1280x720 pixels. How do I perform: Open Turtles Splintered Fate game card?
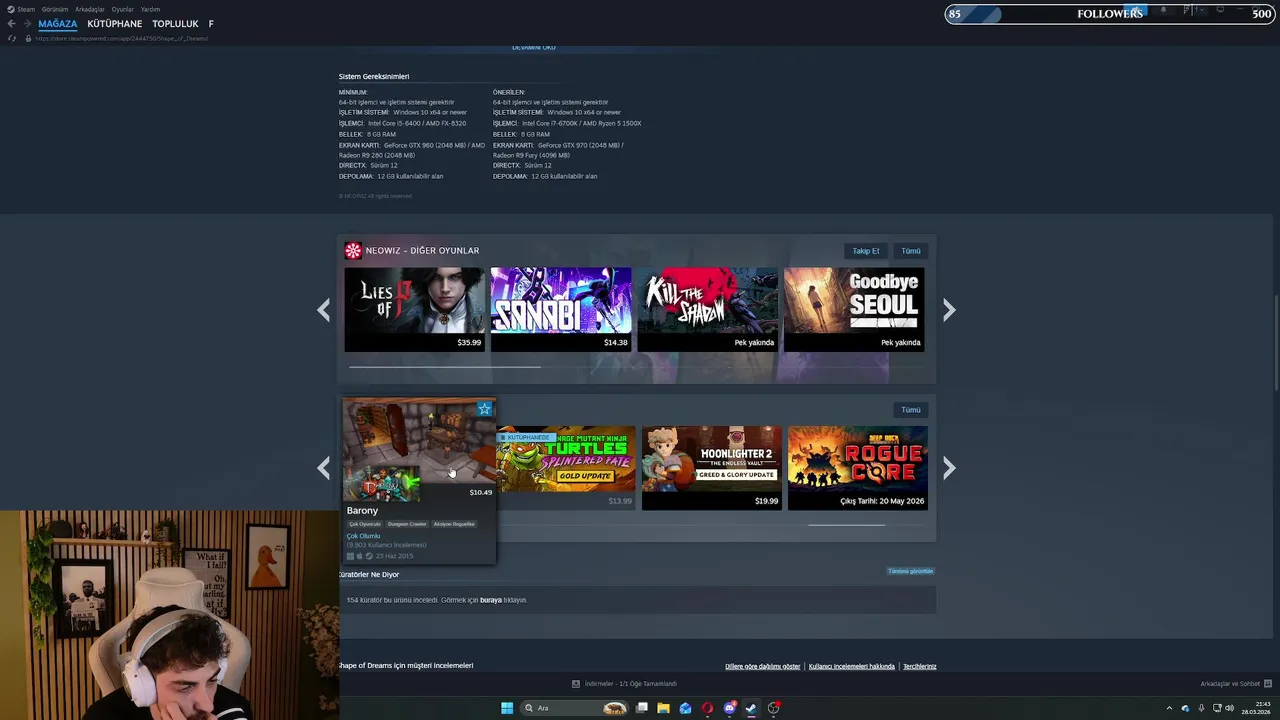[x=566, y=467]
